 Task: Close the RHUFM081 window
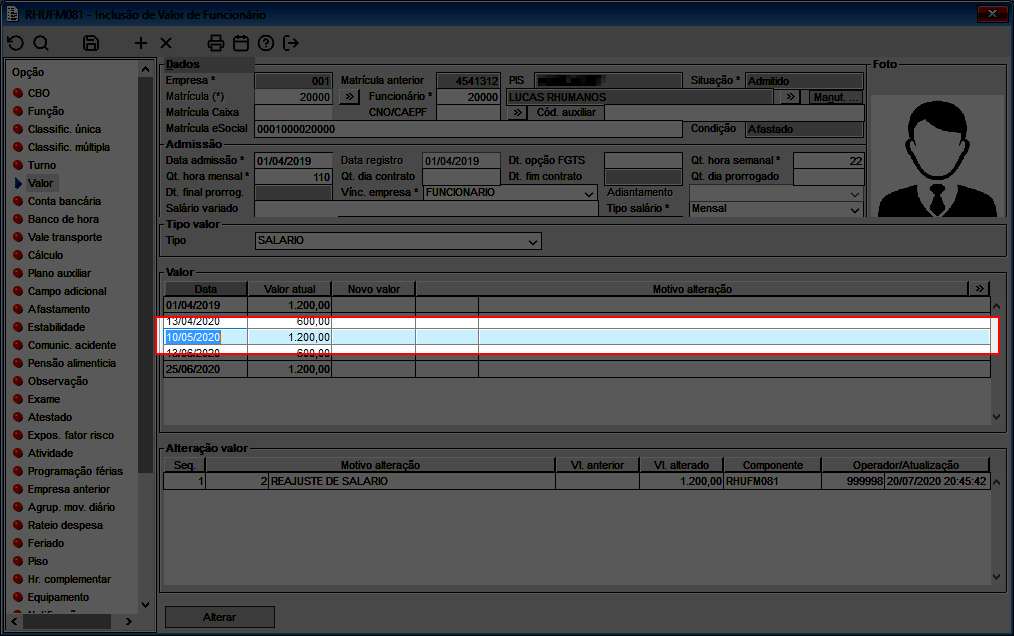[x=992, y=14]
